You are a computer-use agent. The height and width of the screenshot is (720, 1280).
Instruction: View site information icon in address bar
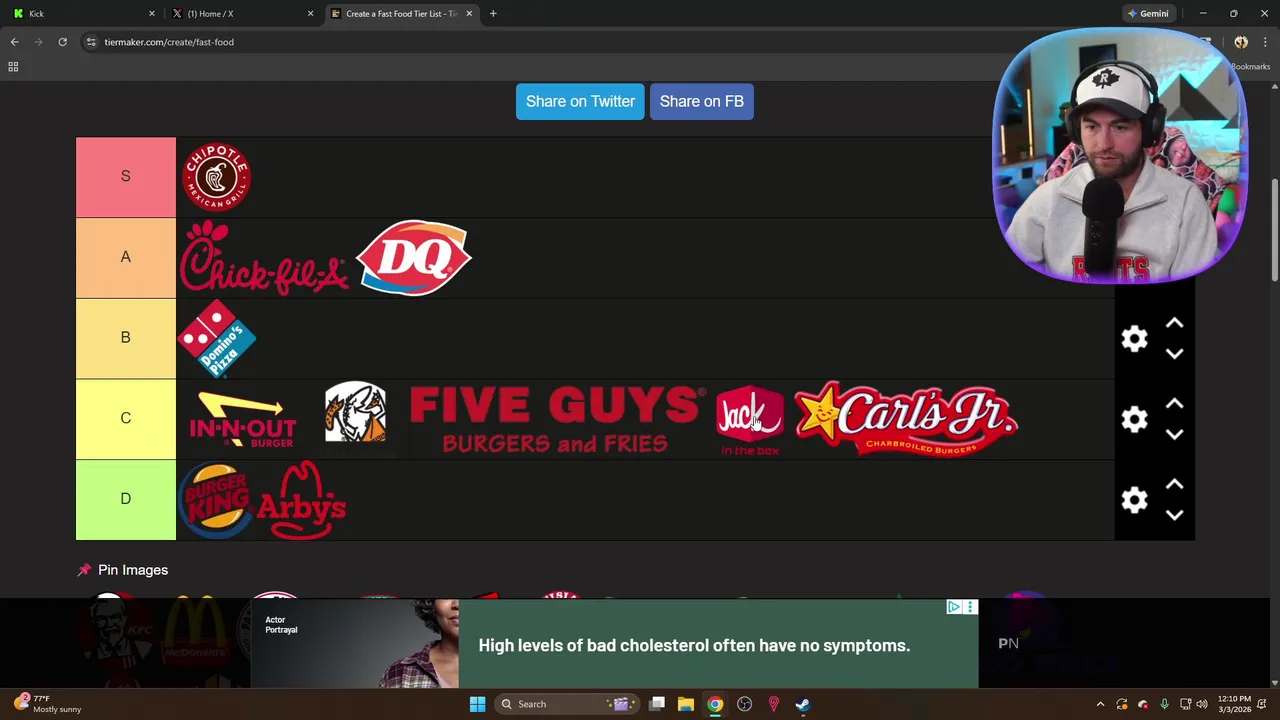pyautogui.click(x=91, y=42)
